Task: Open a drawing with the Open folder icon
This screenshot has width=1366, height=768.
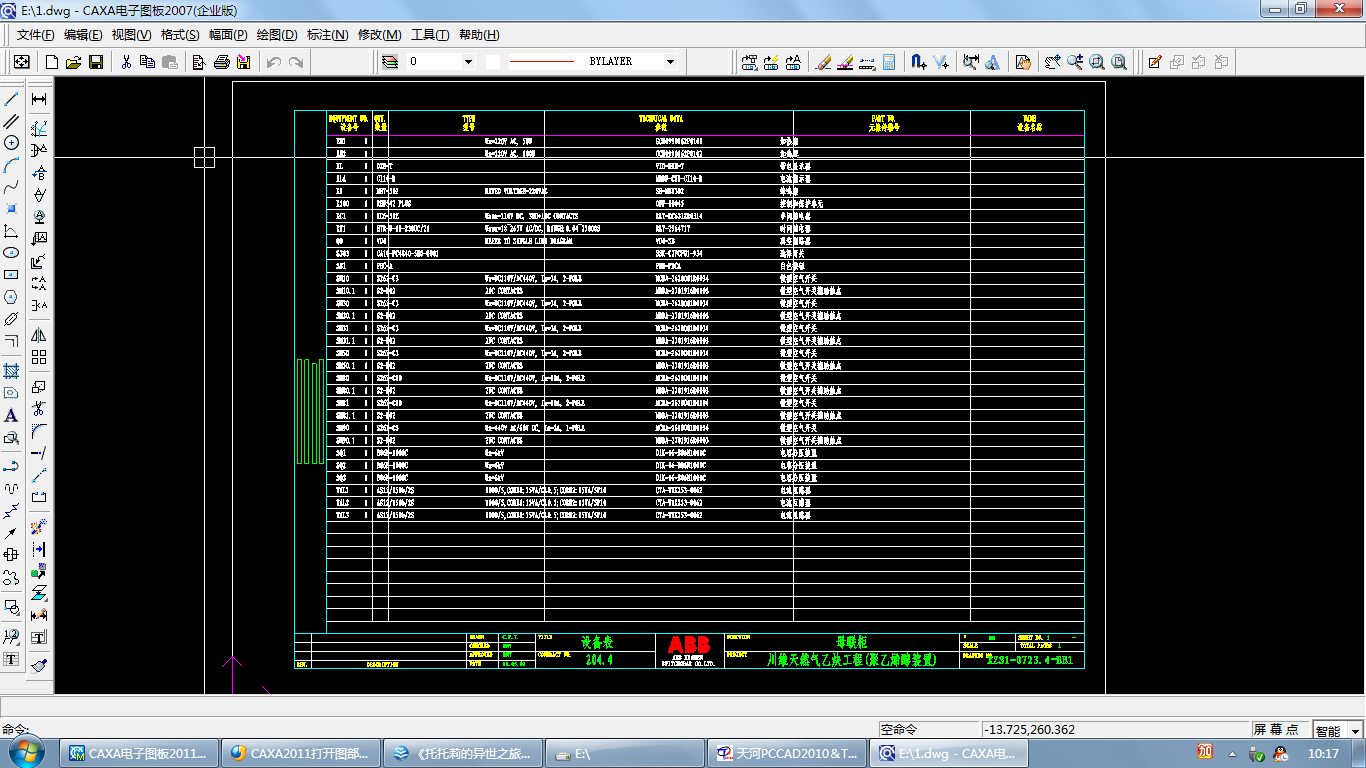Action: pyautogui.click(x=73, y=62)
